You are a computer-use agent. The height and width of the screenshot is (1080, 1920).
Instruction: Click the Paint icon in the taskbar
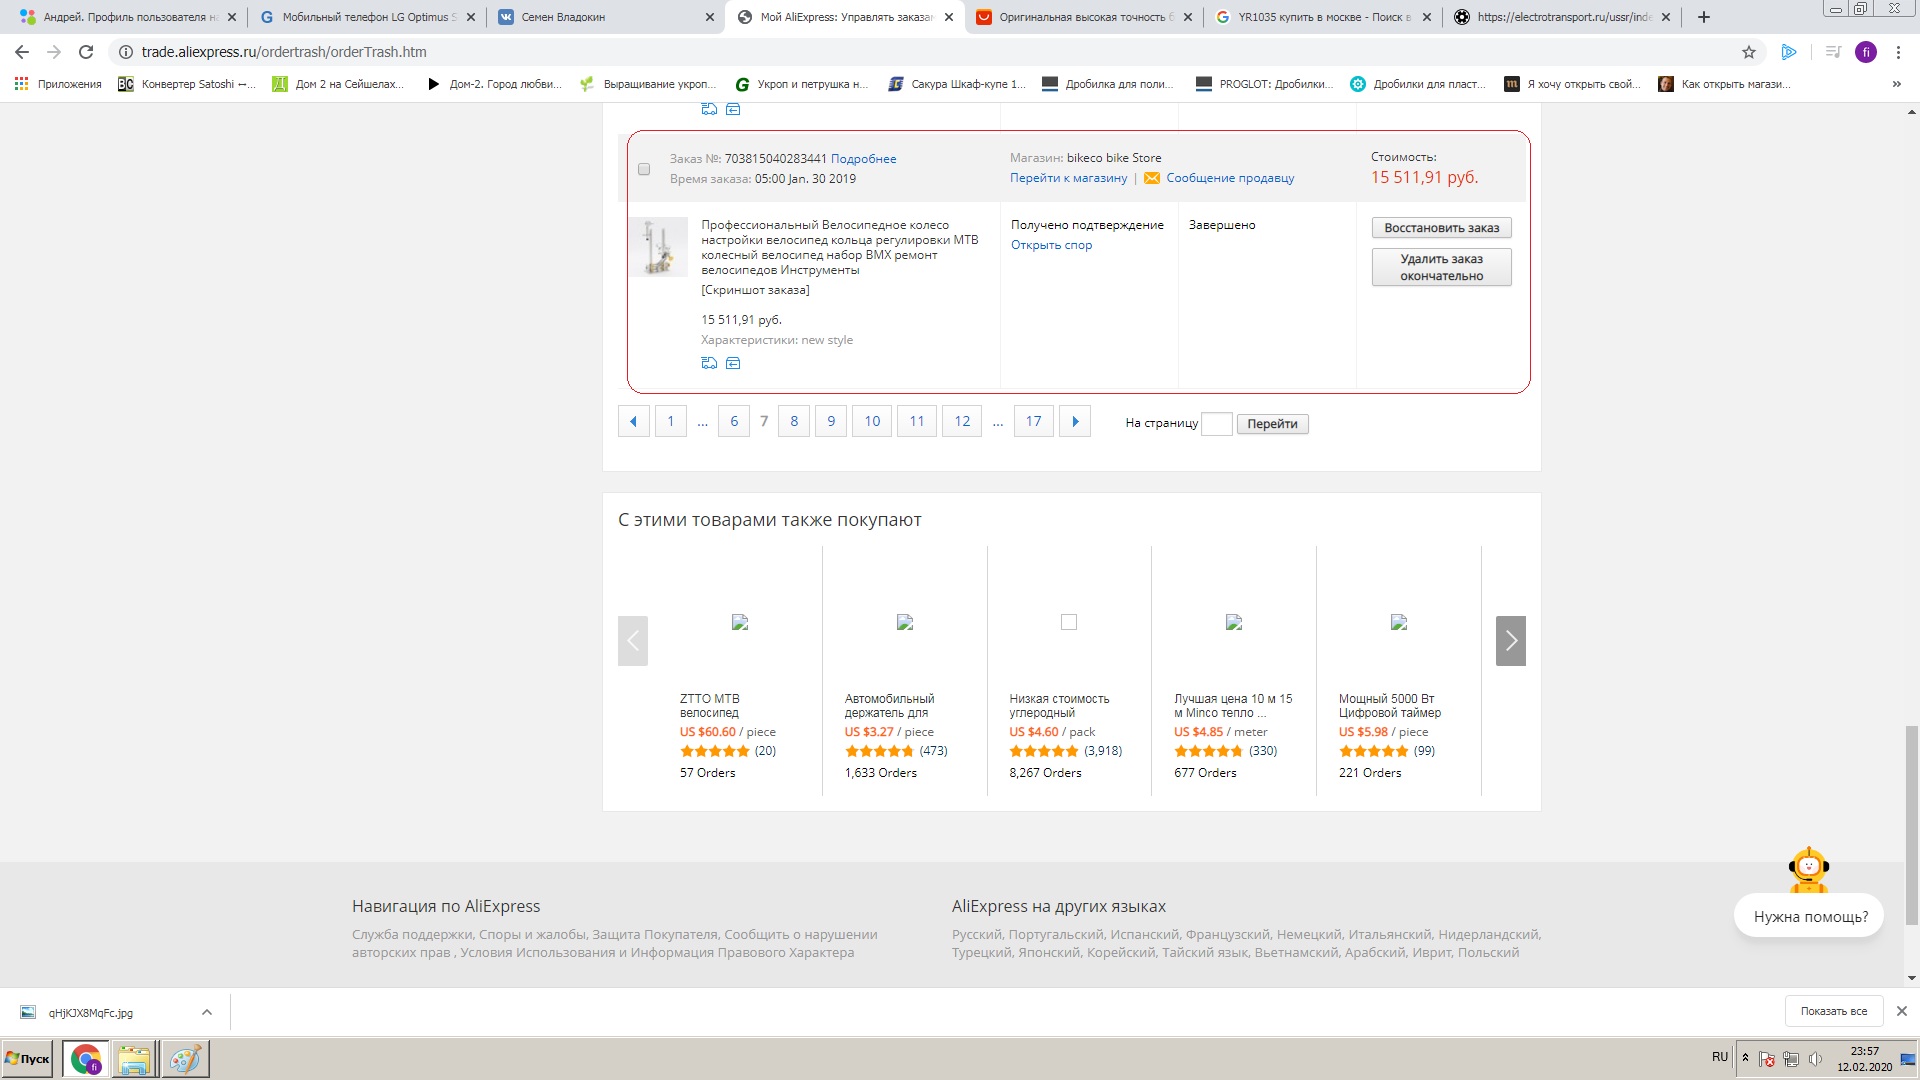click(x=185, y=1058)
